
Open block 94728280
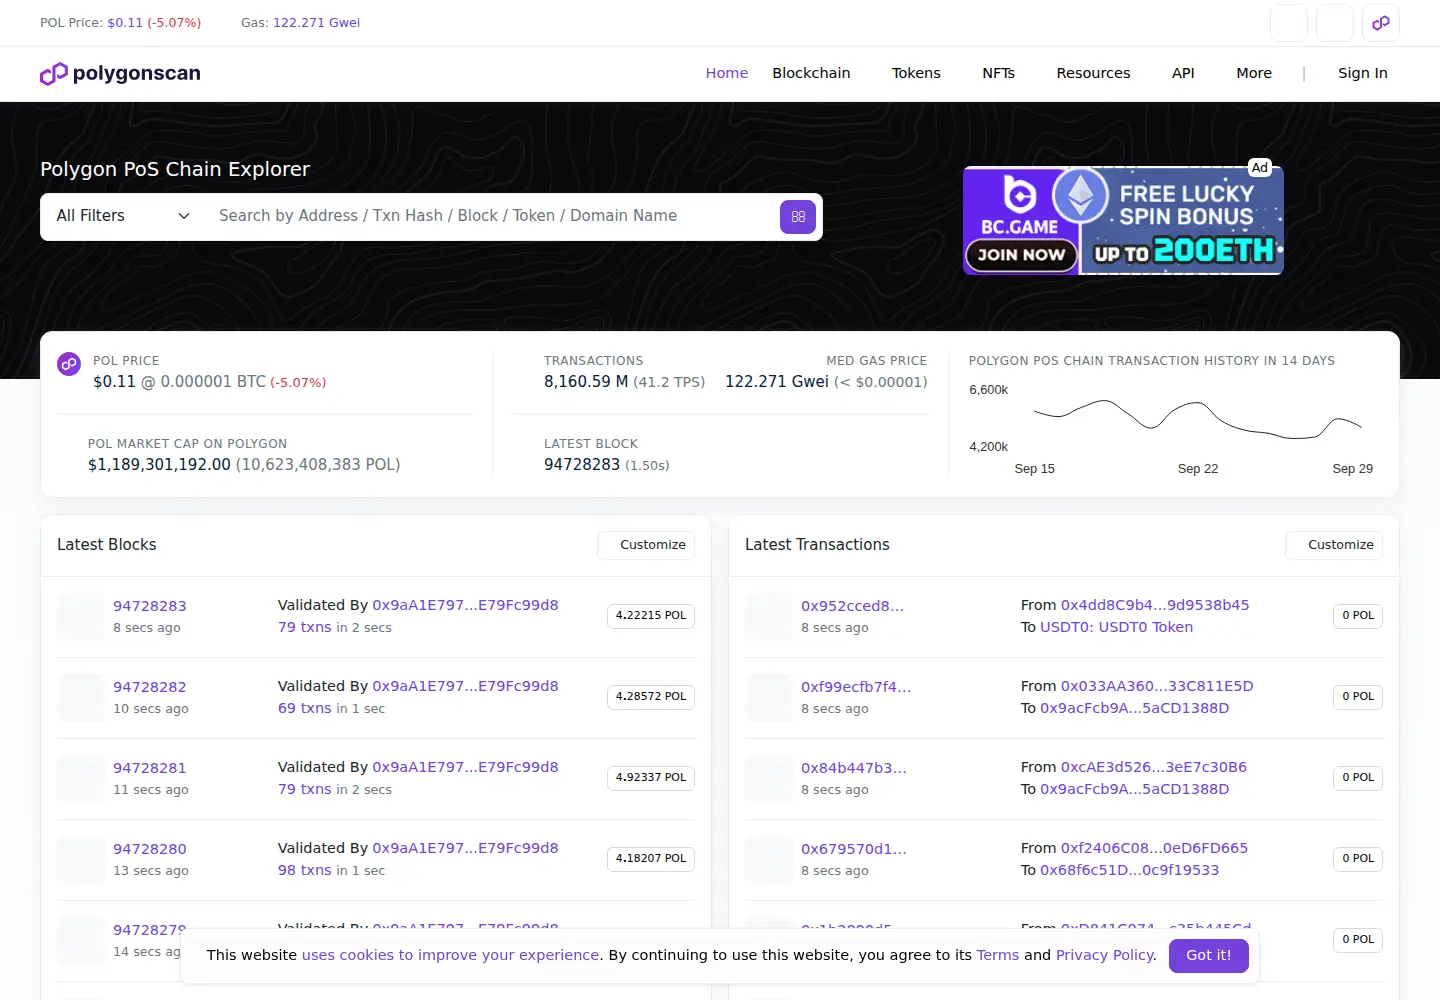pos(150,849)
